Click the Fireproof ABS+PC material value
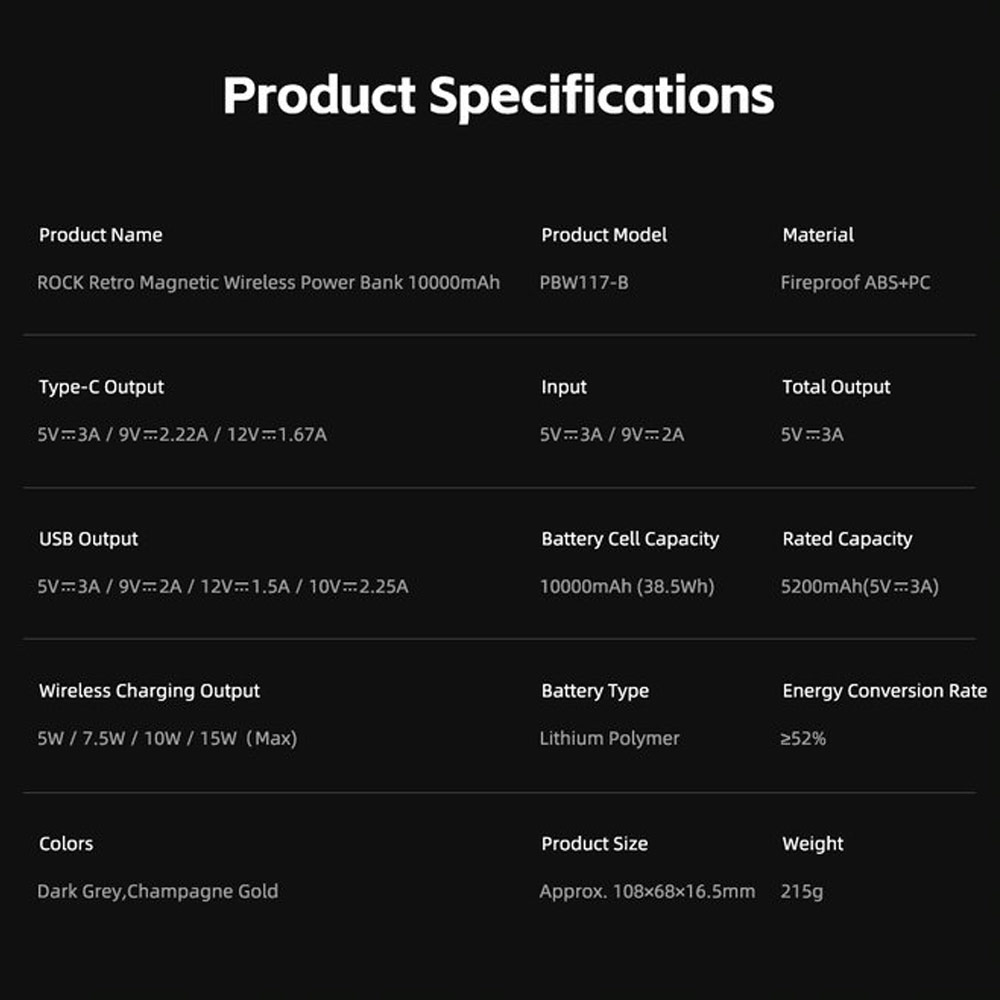The image size is (1000, 1000). 855,283
